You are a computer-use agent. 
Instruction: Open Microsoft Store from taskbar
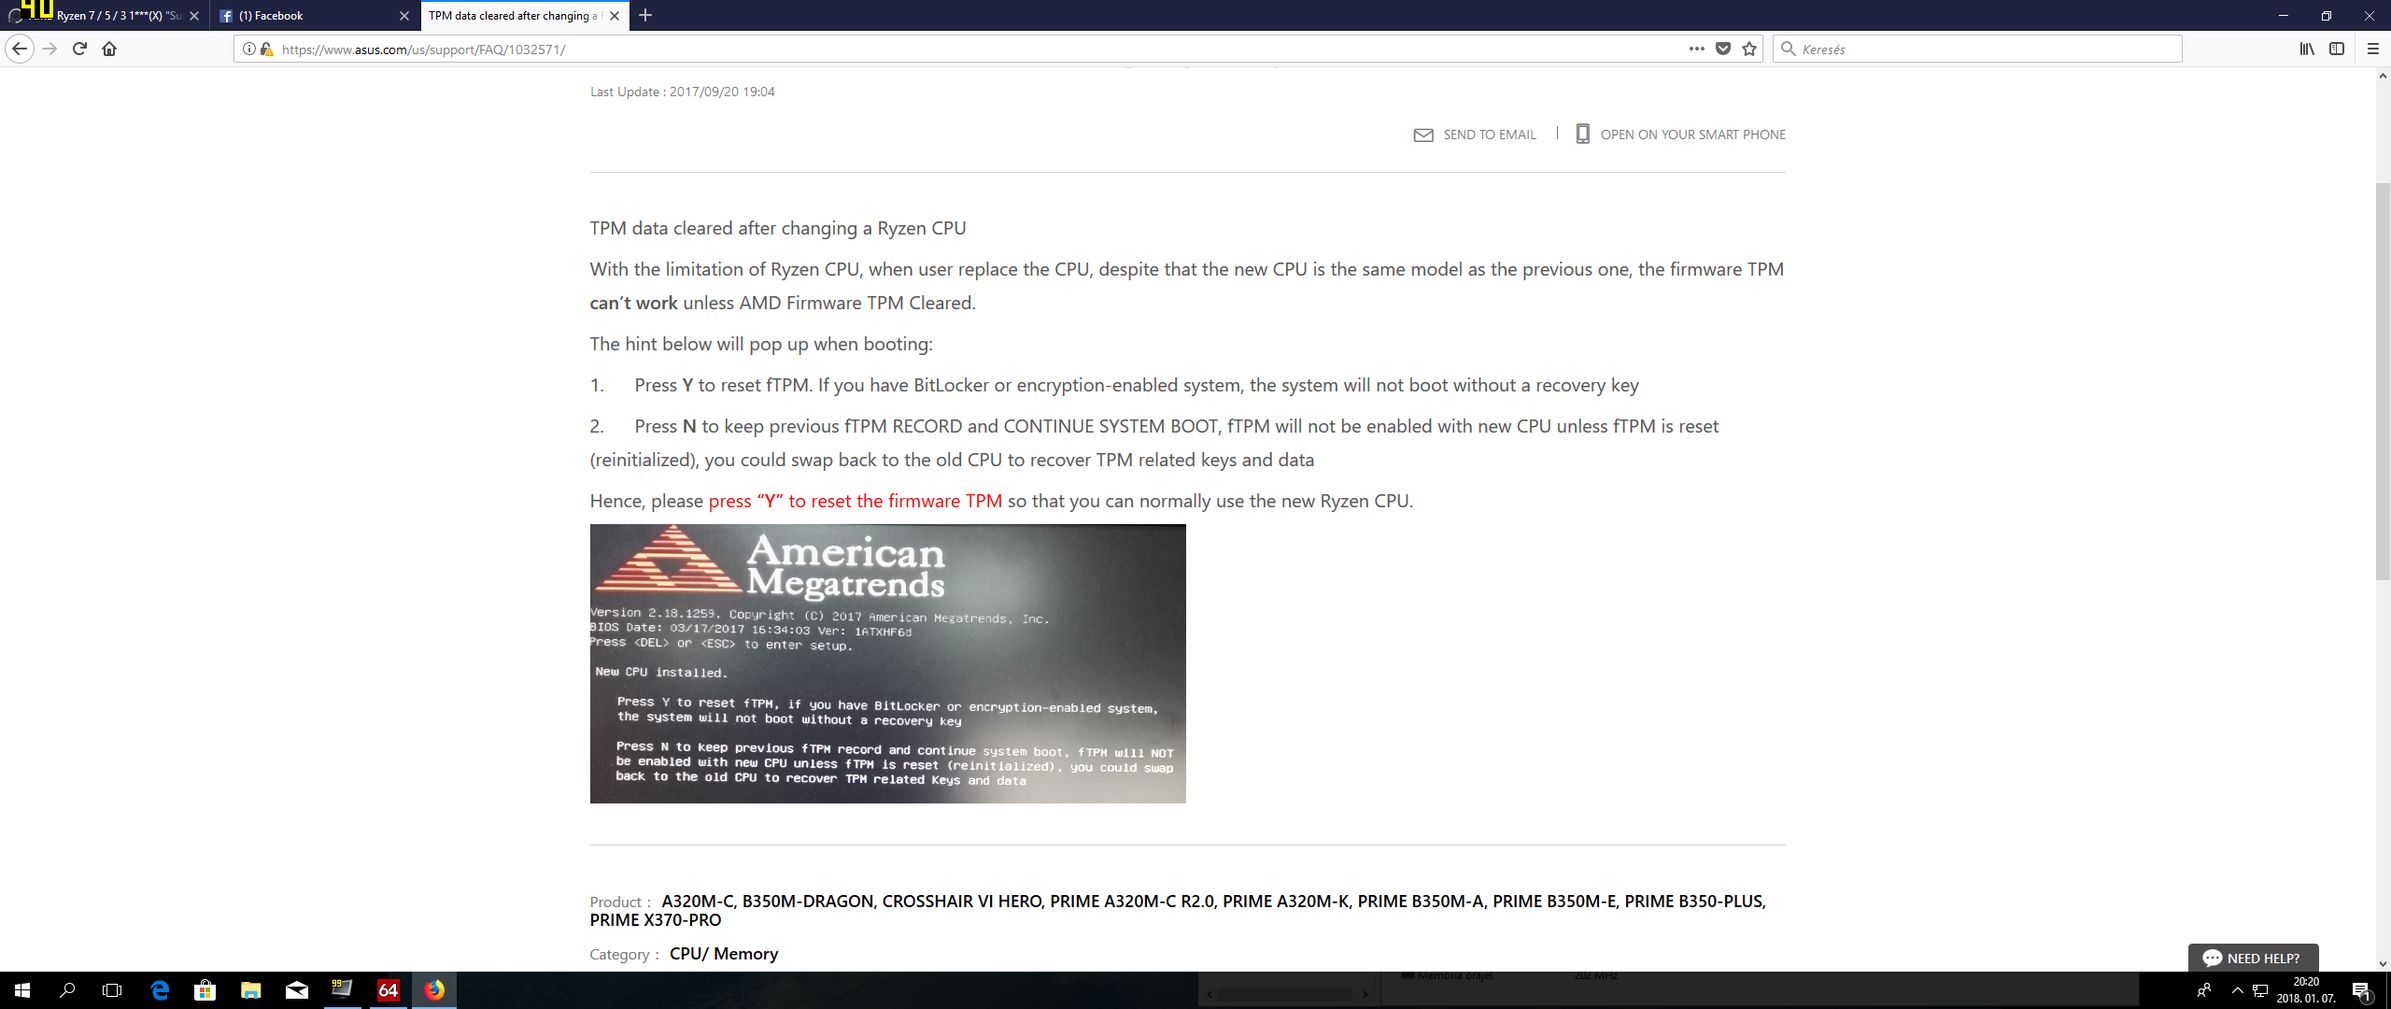coord(205,990)
